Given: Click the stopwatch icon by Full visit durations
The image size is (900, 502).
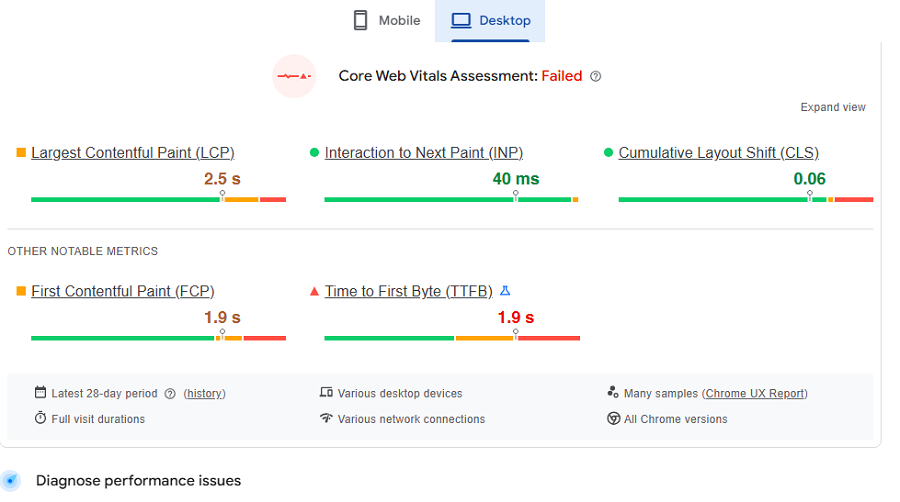Looking at the screenshot, I should tap(40, 418).
